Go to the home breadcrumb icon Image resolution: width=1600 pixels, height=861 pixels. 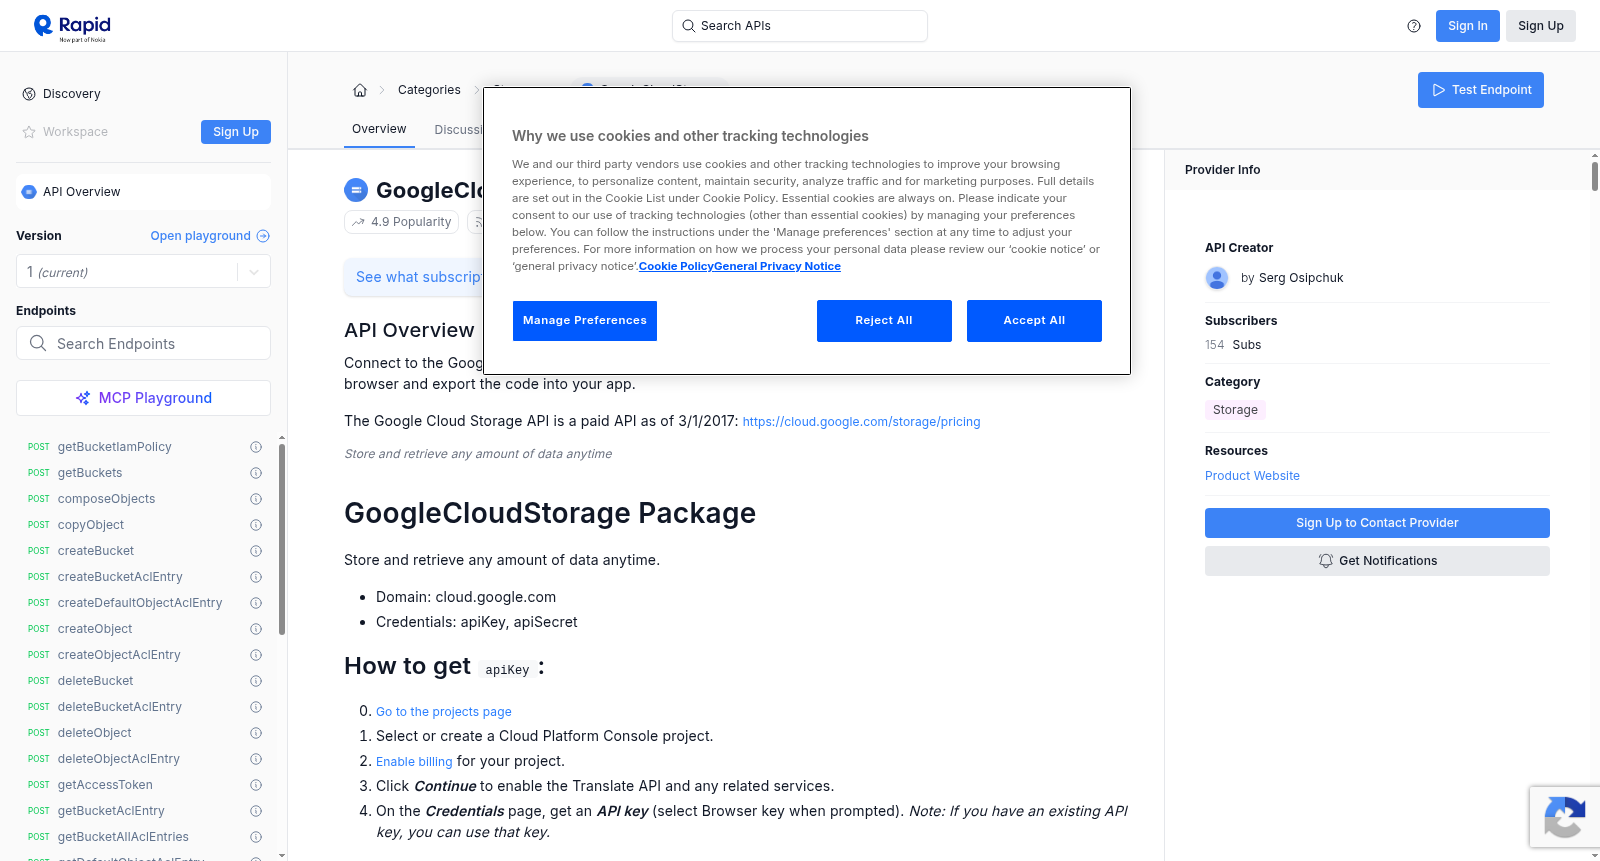[x=360, y=90]
